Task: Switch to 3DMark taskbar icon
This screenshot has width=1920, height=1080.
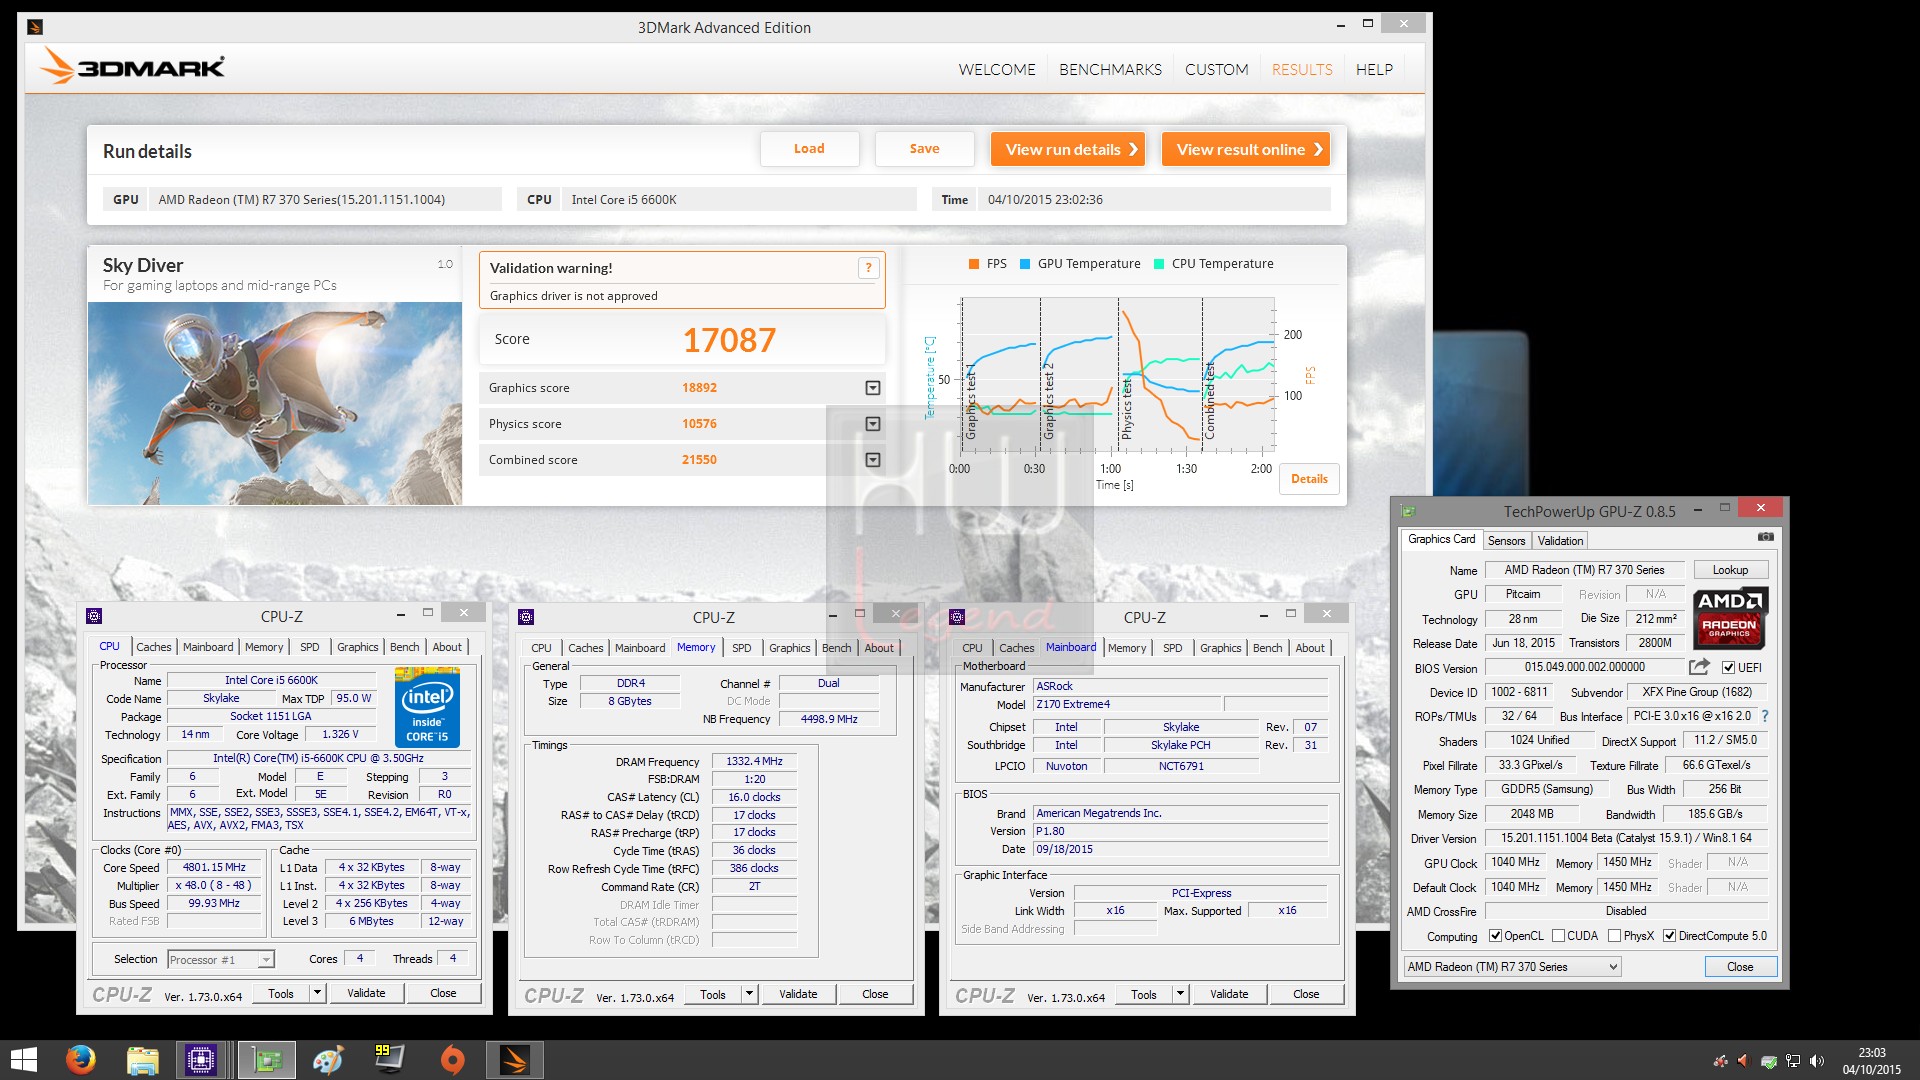Action: point(515,1060)
